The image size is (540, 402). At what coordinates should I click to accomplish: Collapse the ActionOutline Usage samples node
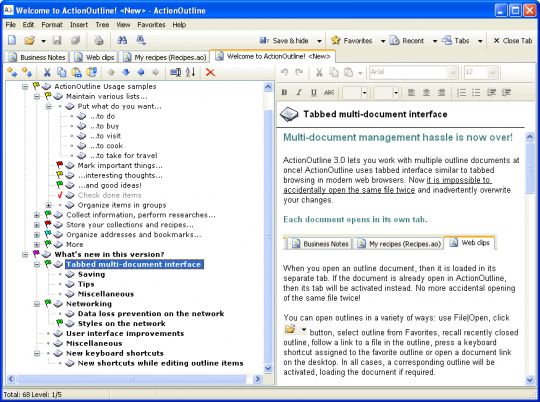click(x=25, y=86)
